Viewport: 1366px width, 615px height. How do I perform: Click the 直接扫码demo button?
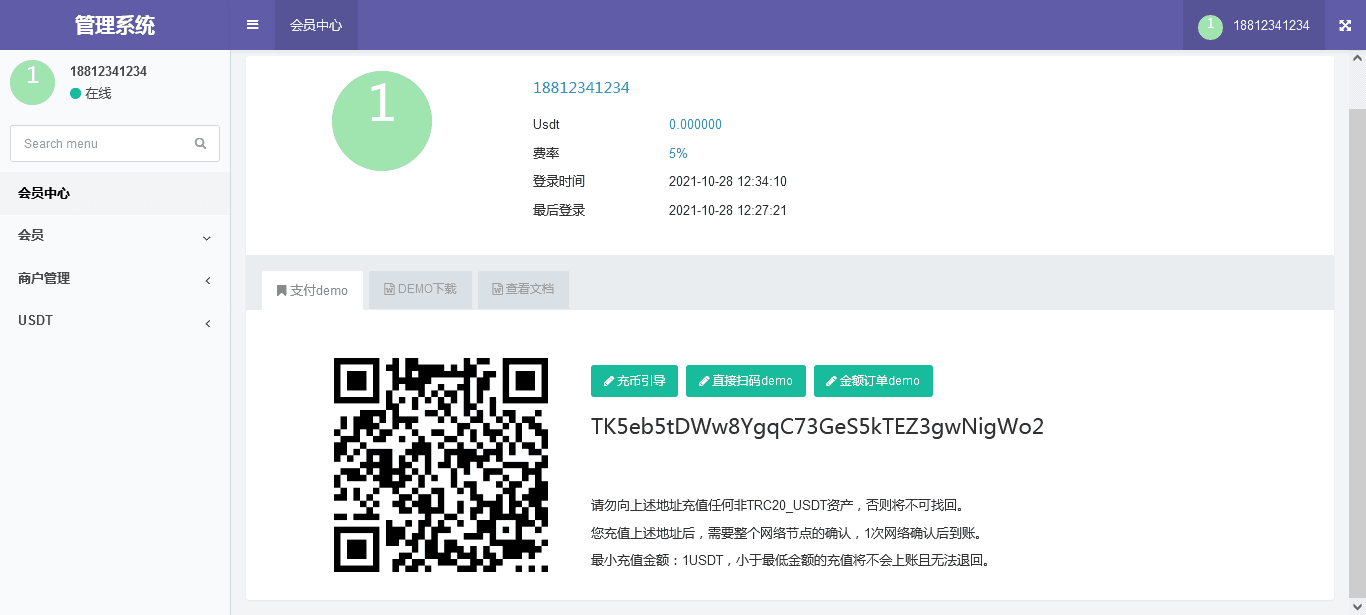(746, 381)
